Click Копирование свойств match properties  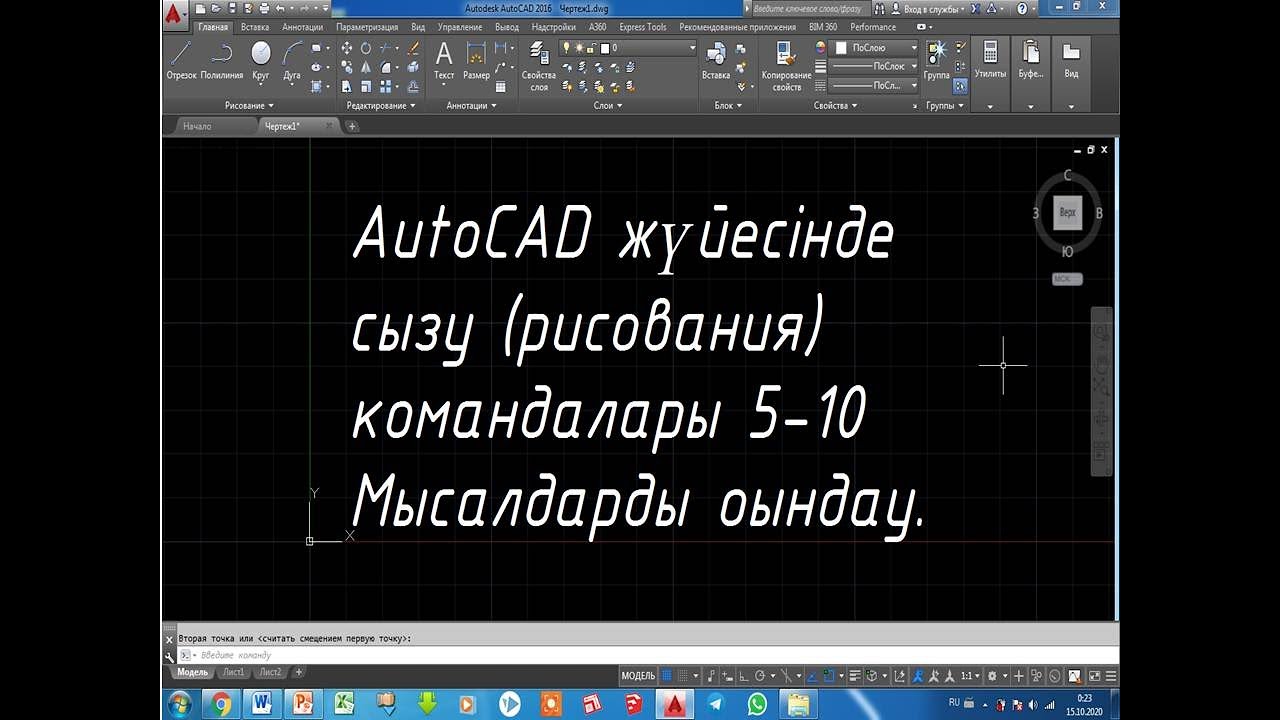click(786, 66)
